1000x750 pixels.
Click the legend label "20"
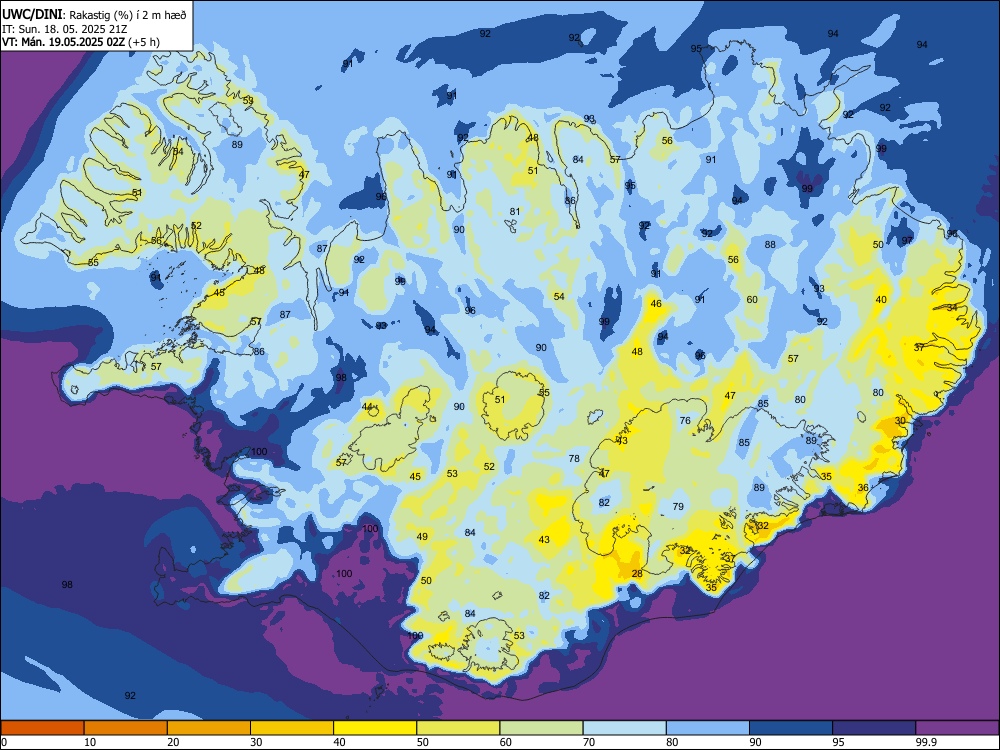[173, 742]
